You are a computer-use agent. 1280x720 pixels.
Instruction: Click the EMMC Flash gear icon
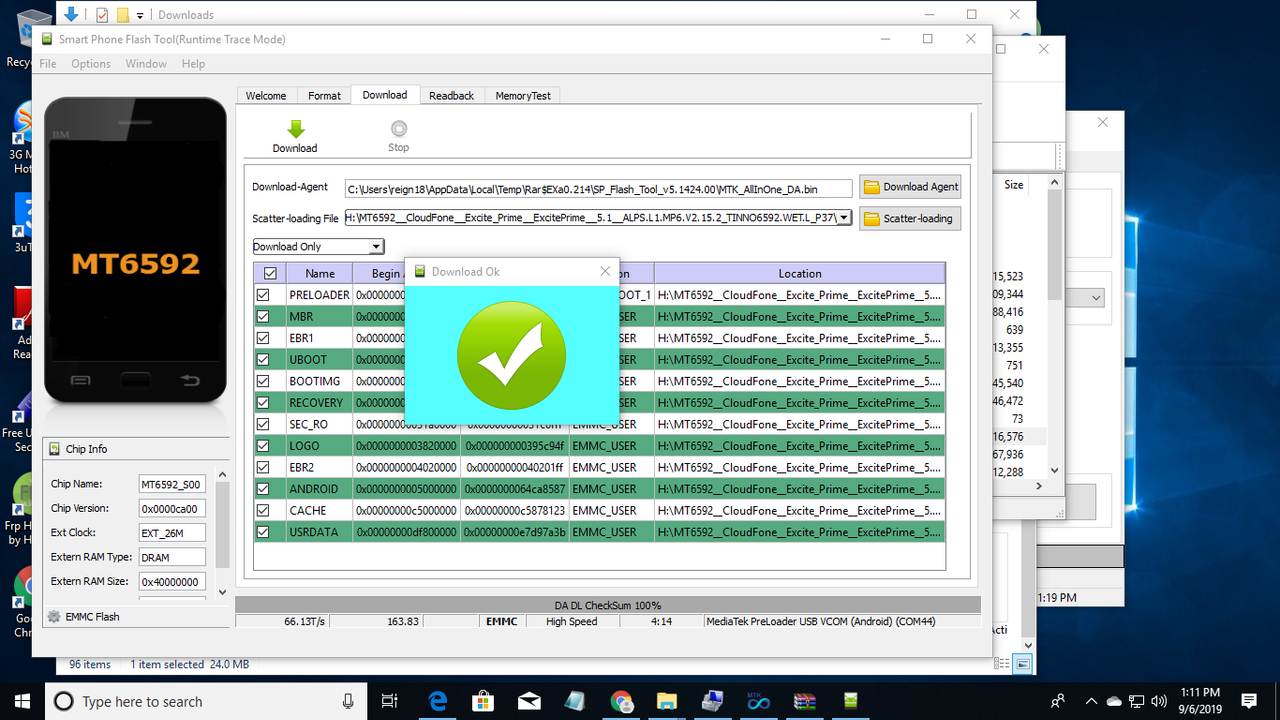click(54, 617)
